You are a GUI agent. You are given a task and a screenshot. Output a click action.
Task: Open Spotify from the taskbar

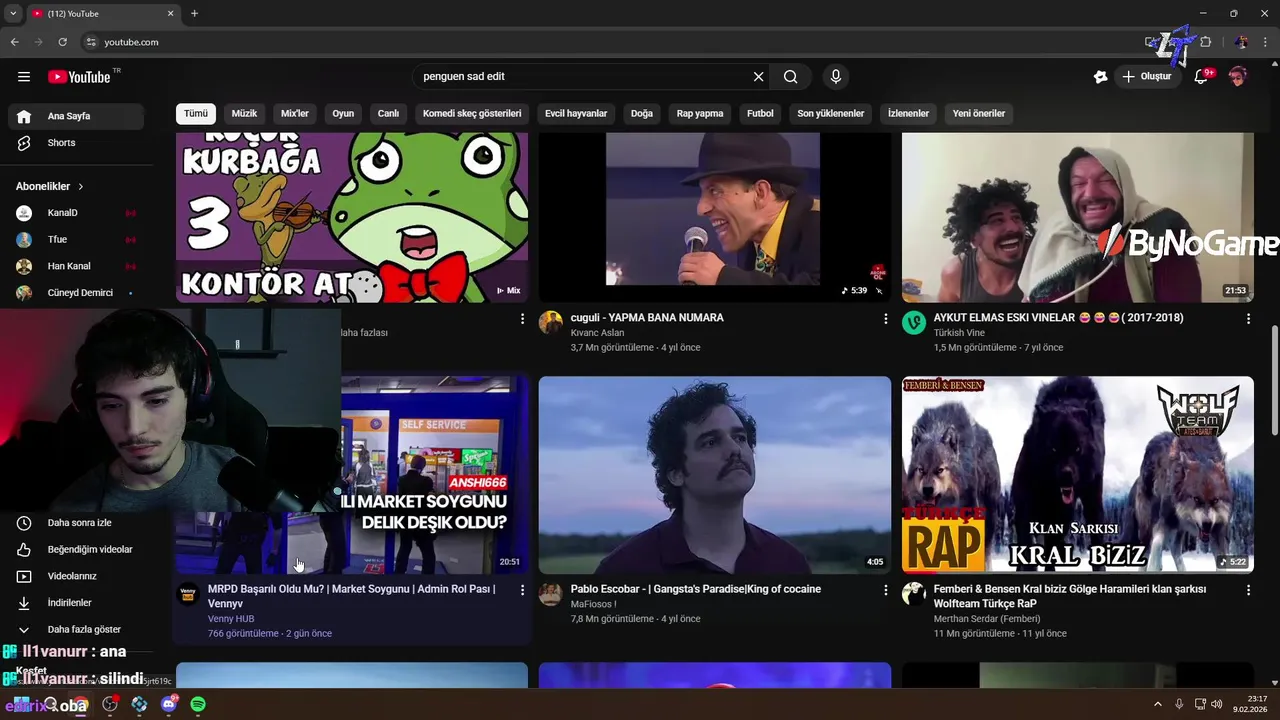(198, 704)
